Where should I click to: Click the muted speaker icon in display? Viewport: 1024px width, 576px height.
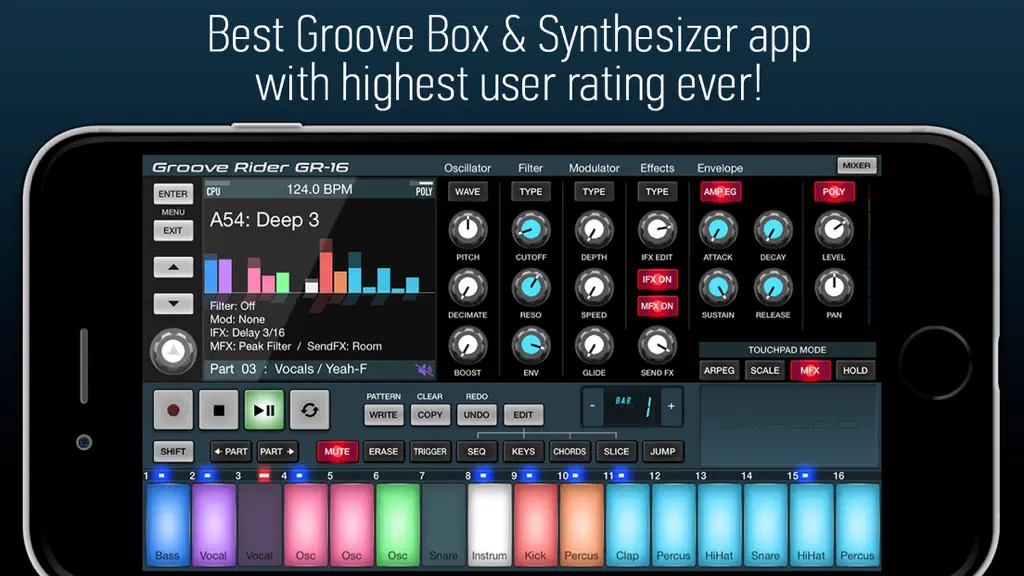[x=424, y=370]
